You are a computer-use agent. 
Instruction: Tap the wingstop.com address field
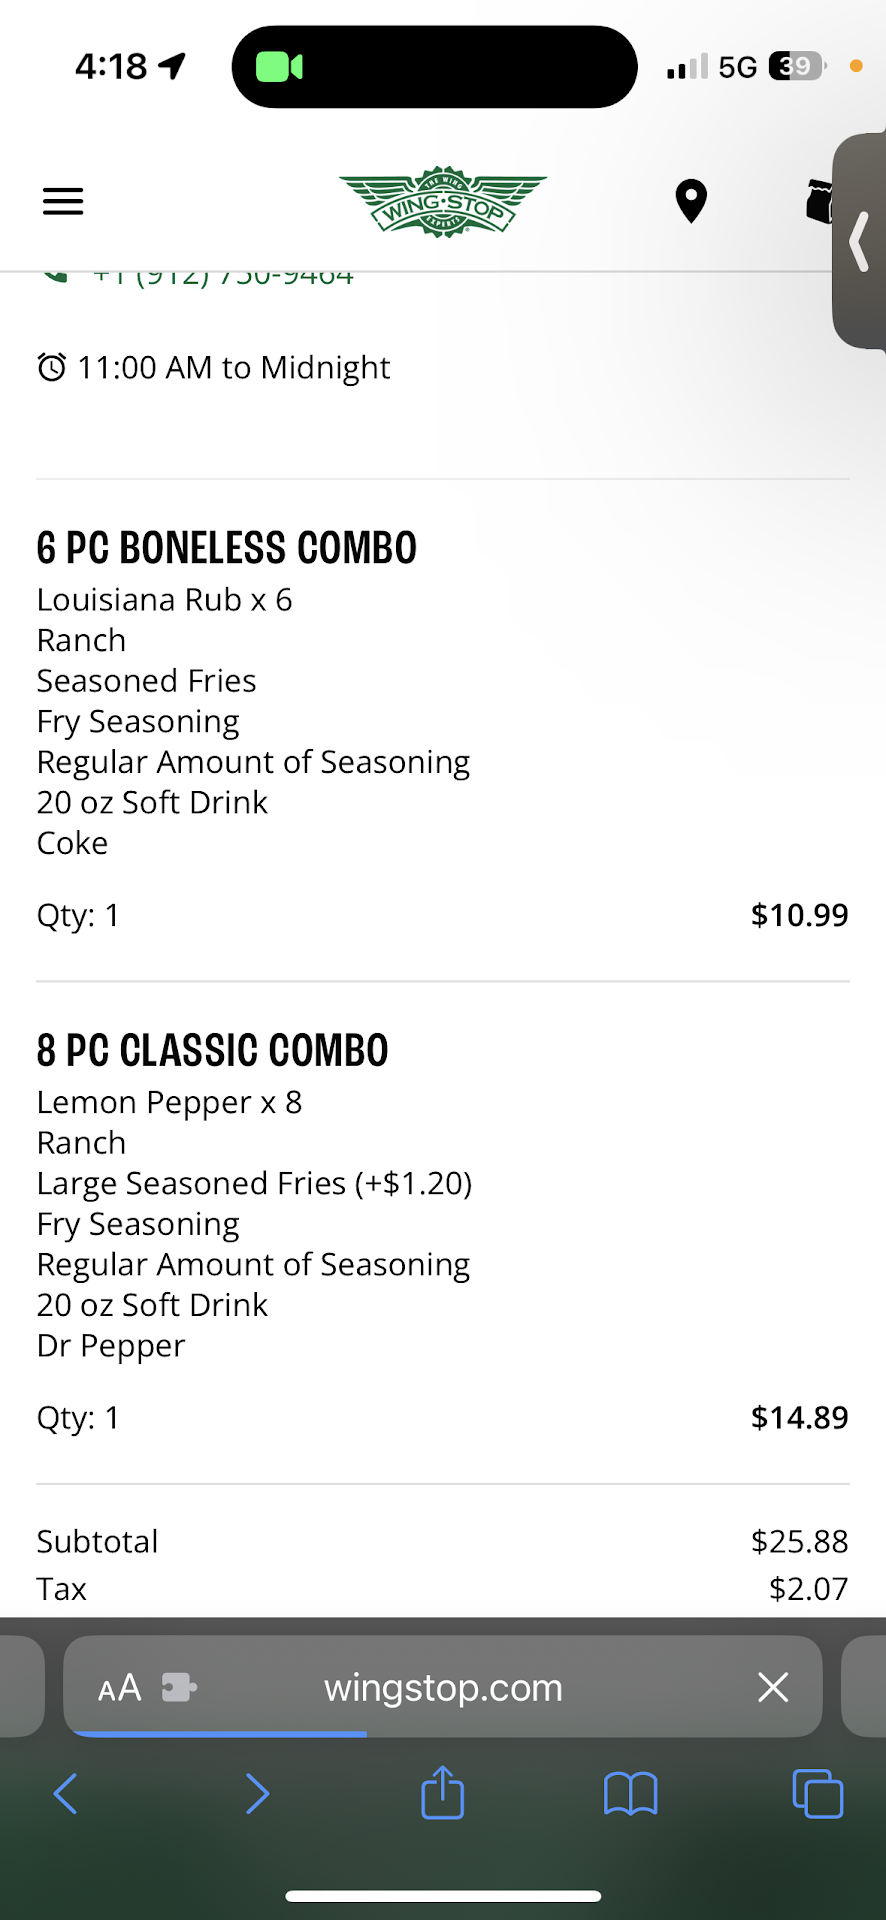pos(443,1688)
